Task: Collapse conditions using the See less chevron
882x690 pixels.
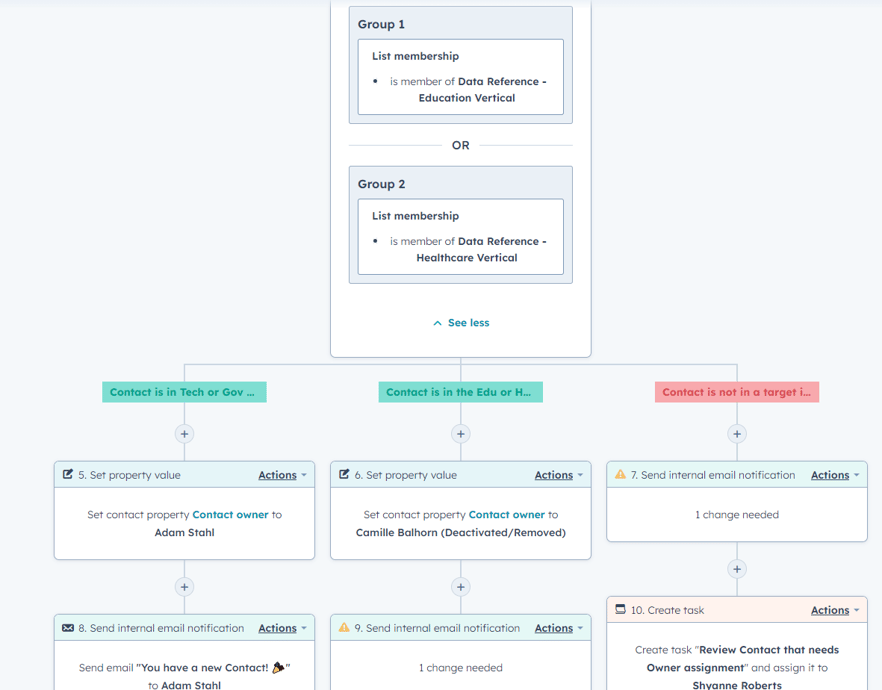Action: 437,322
